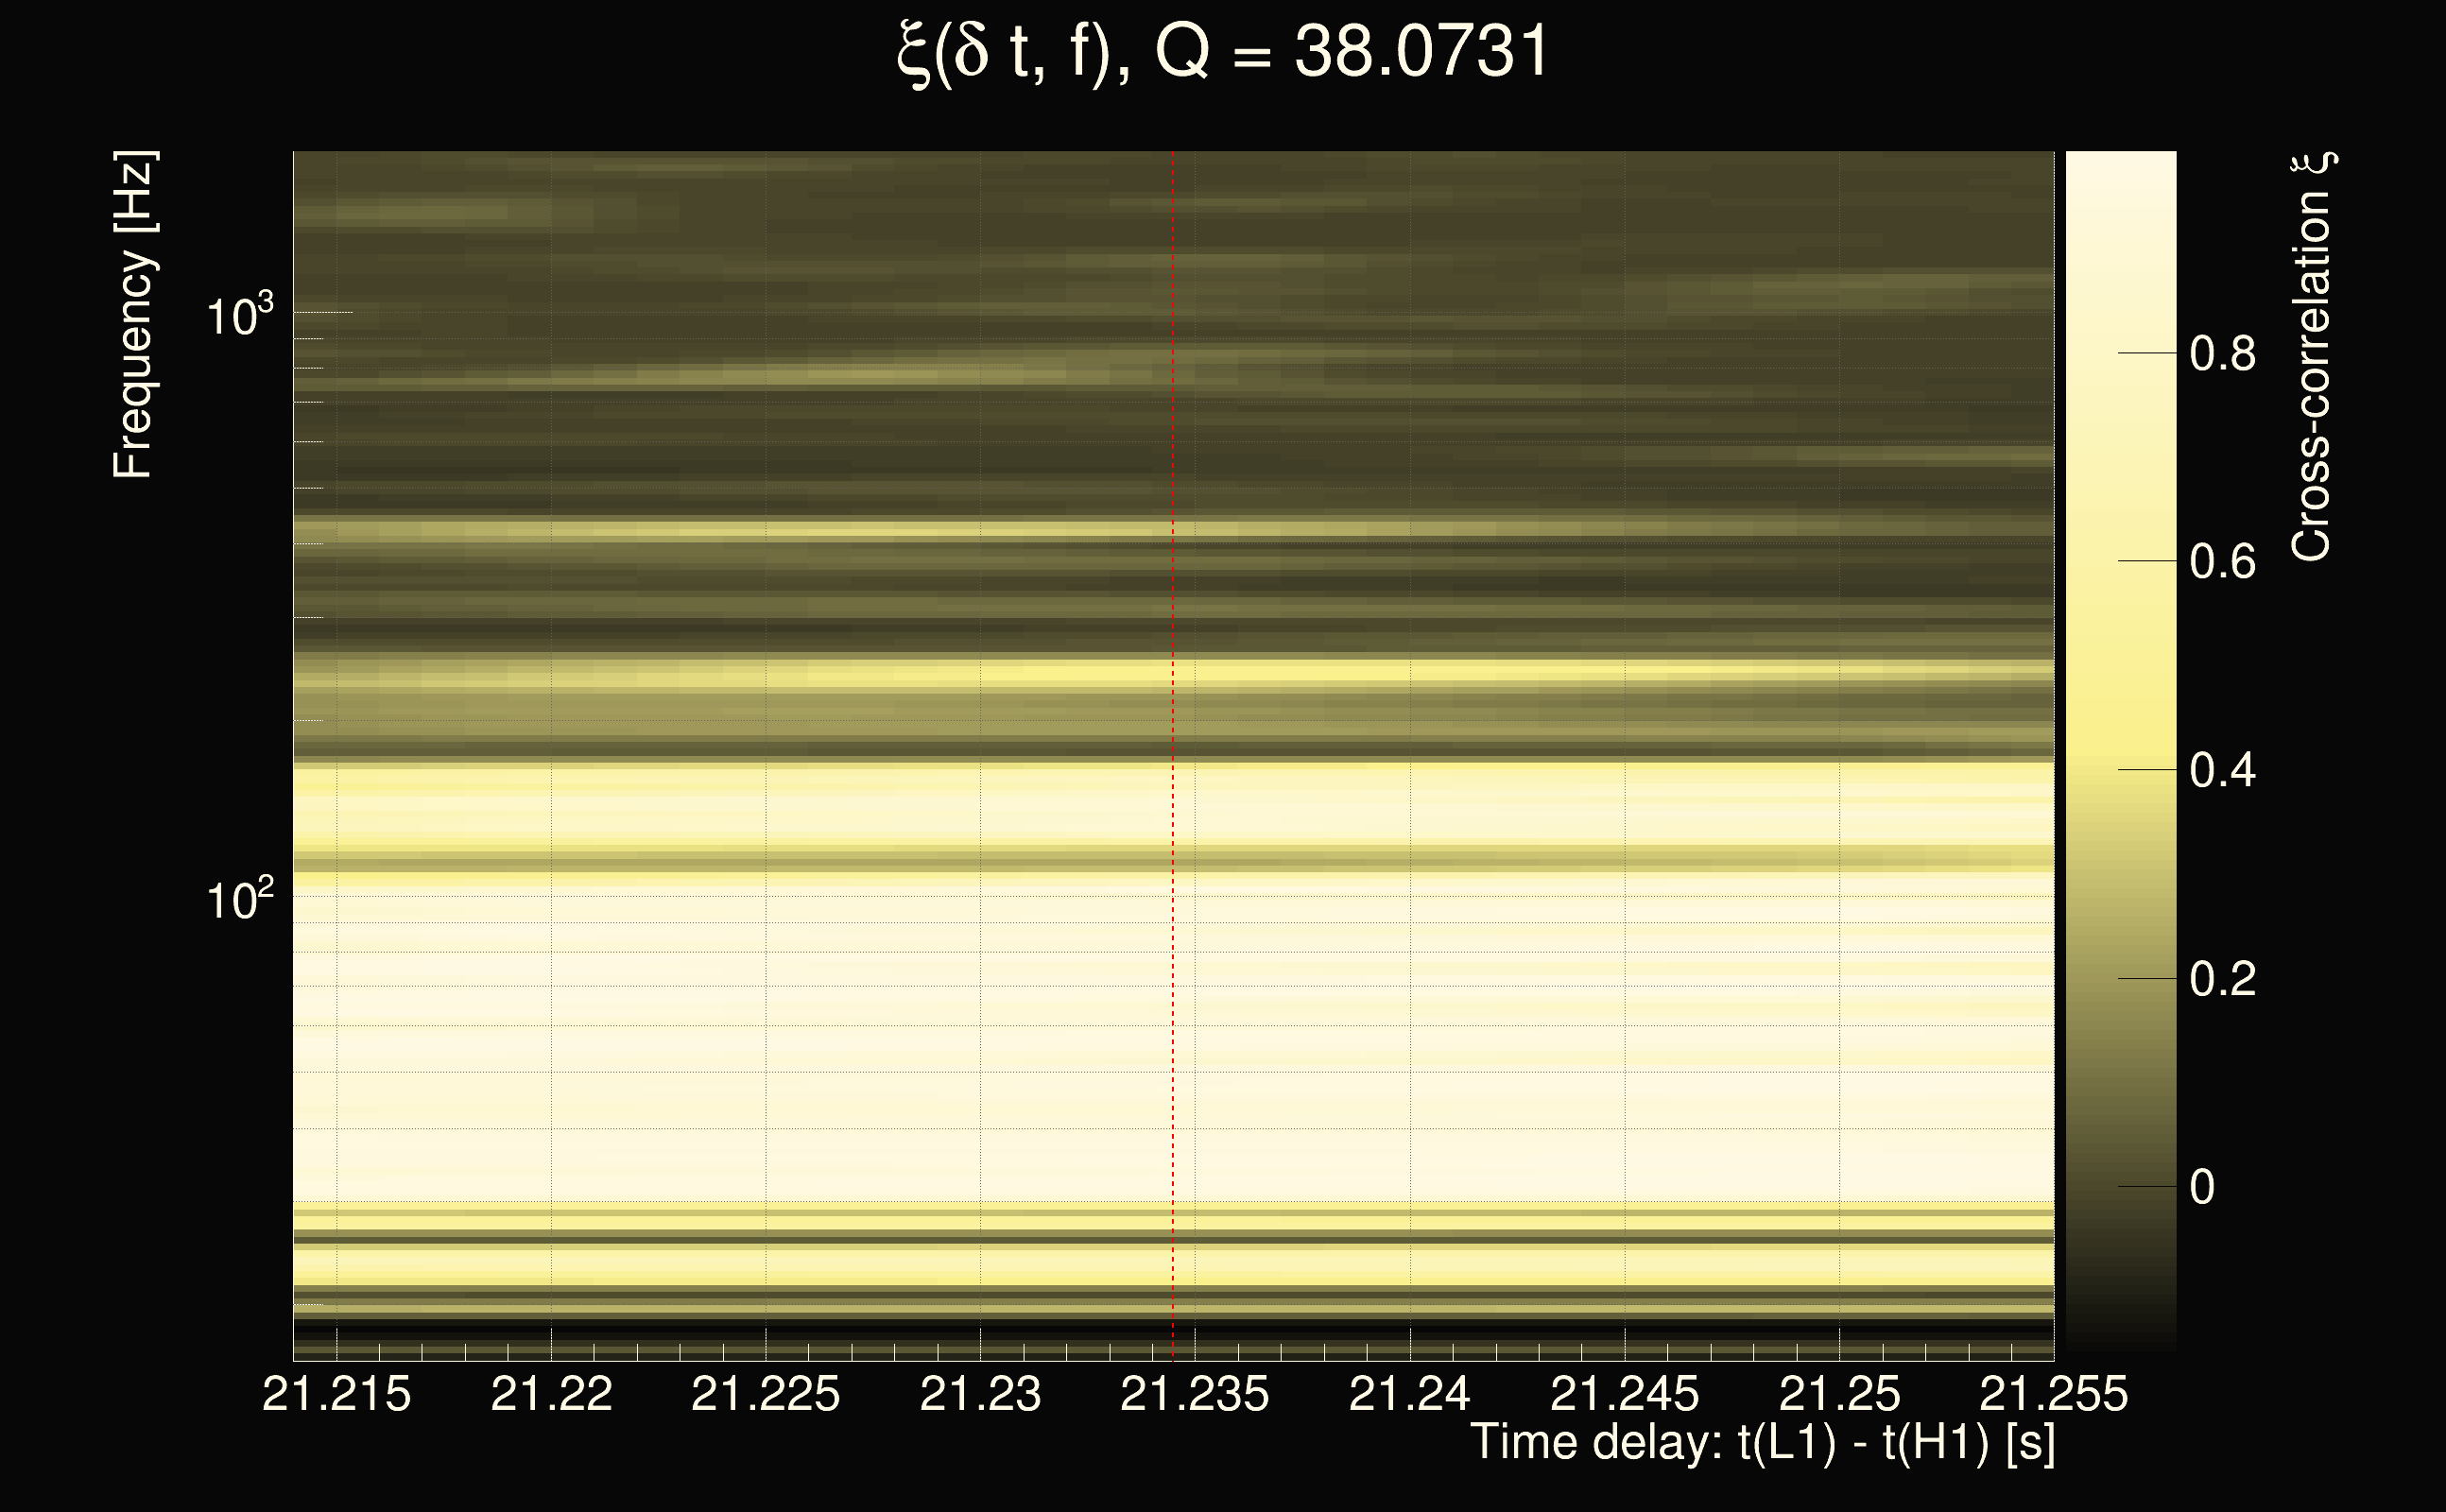Screen dimensions: 2446x1512
Task: Click the 21.22 x-axis tick label
Action: (x=551, y=1394)
